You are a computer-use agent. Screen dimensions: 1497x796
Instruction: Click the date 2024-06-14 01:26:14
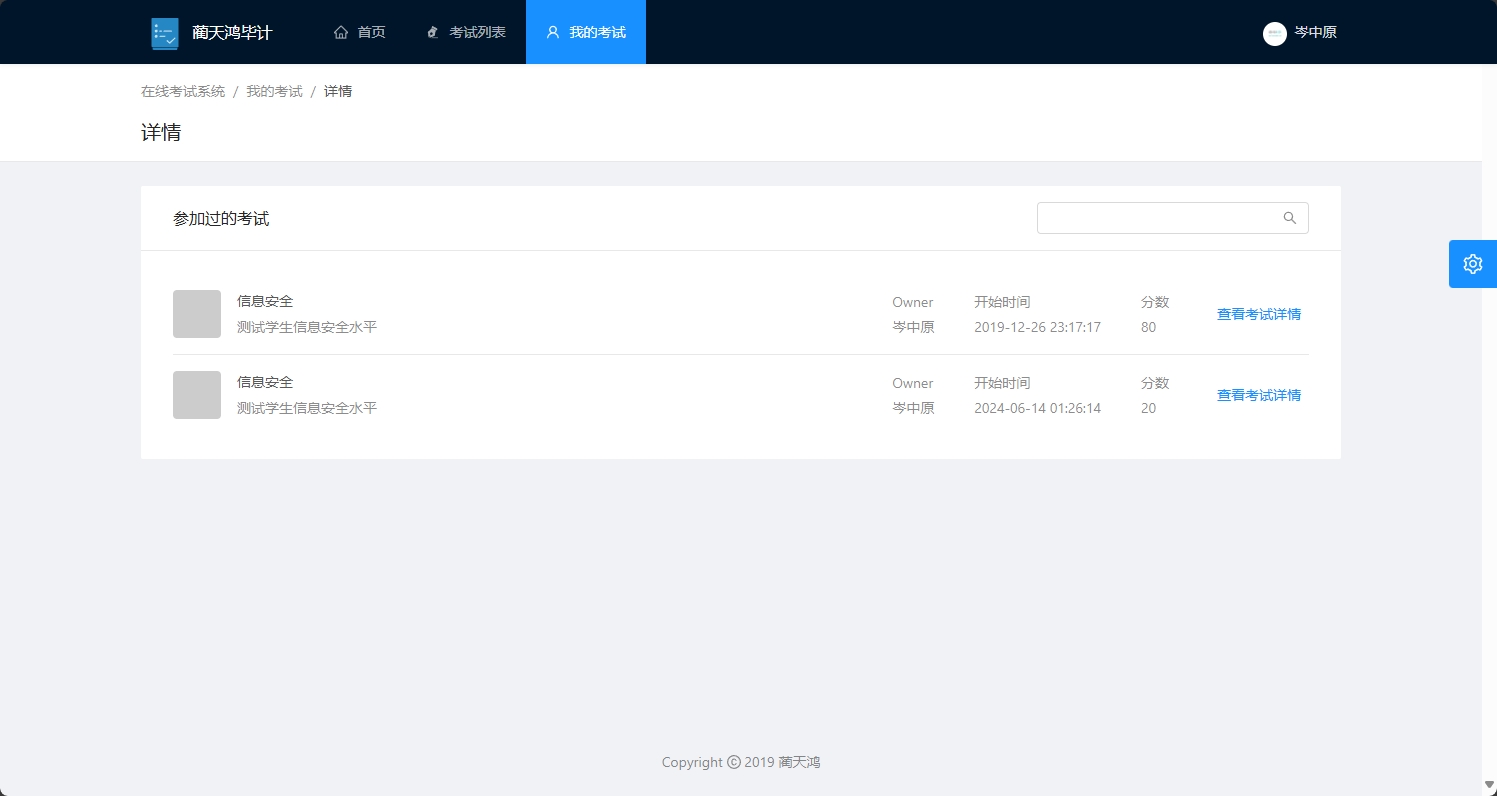[x=1037, y=408]
